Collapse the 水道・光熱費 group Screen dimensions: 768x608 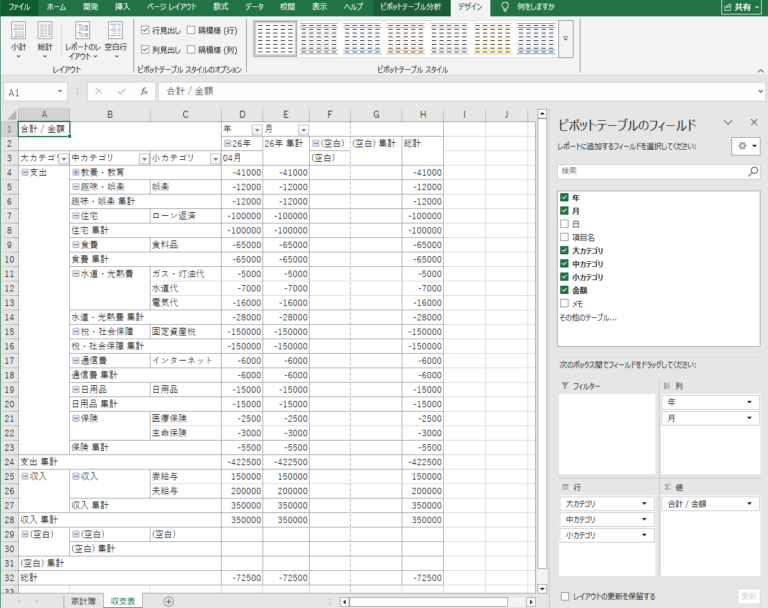pos(76,274)
